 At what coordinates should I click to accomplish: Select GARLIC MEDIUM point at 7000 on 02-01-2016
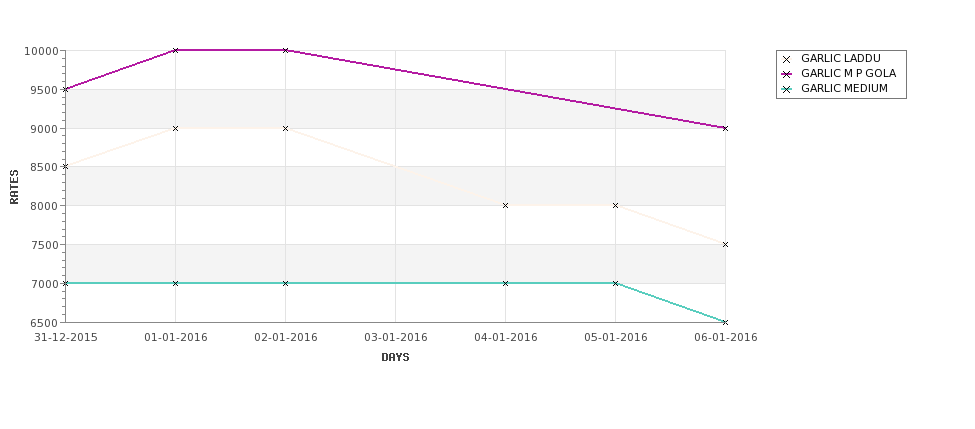point(285,283)
